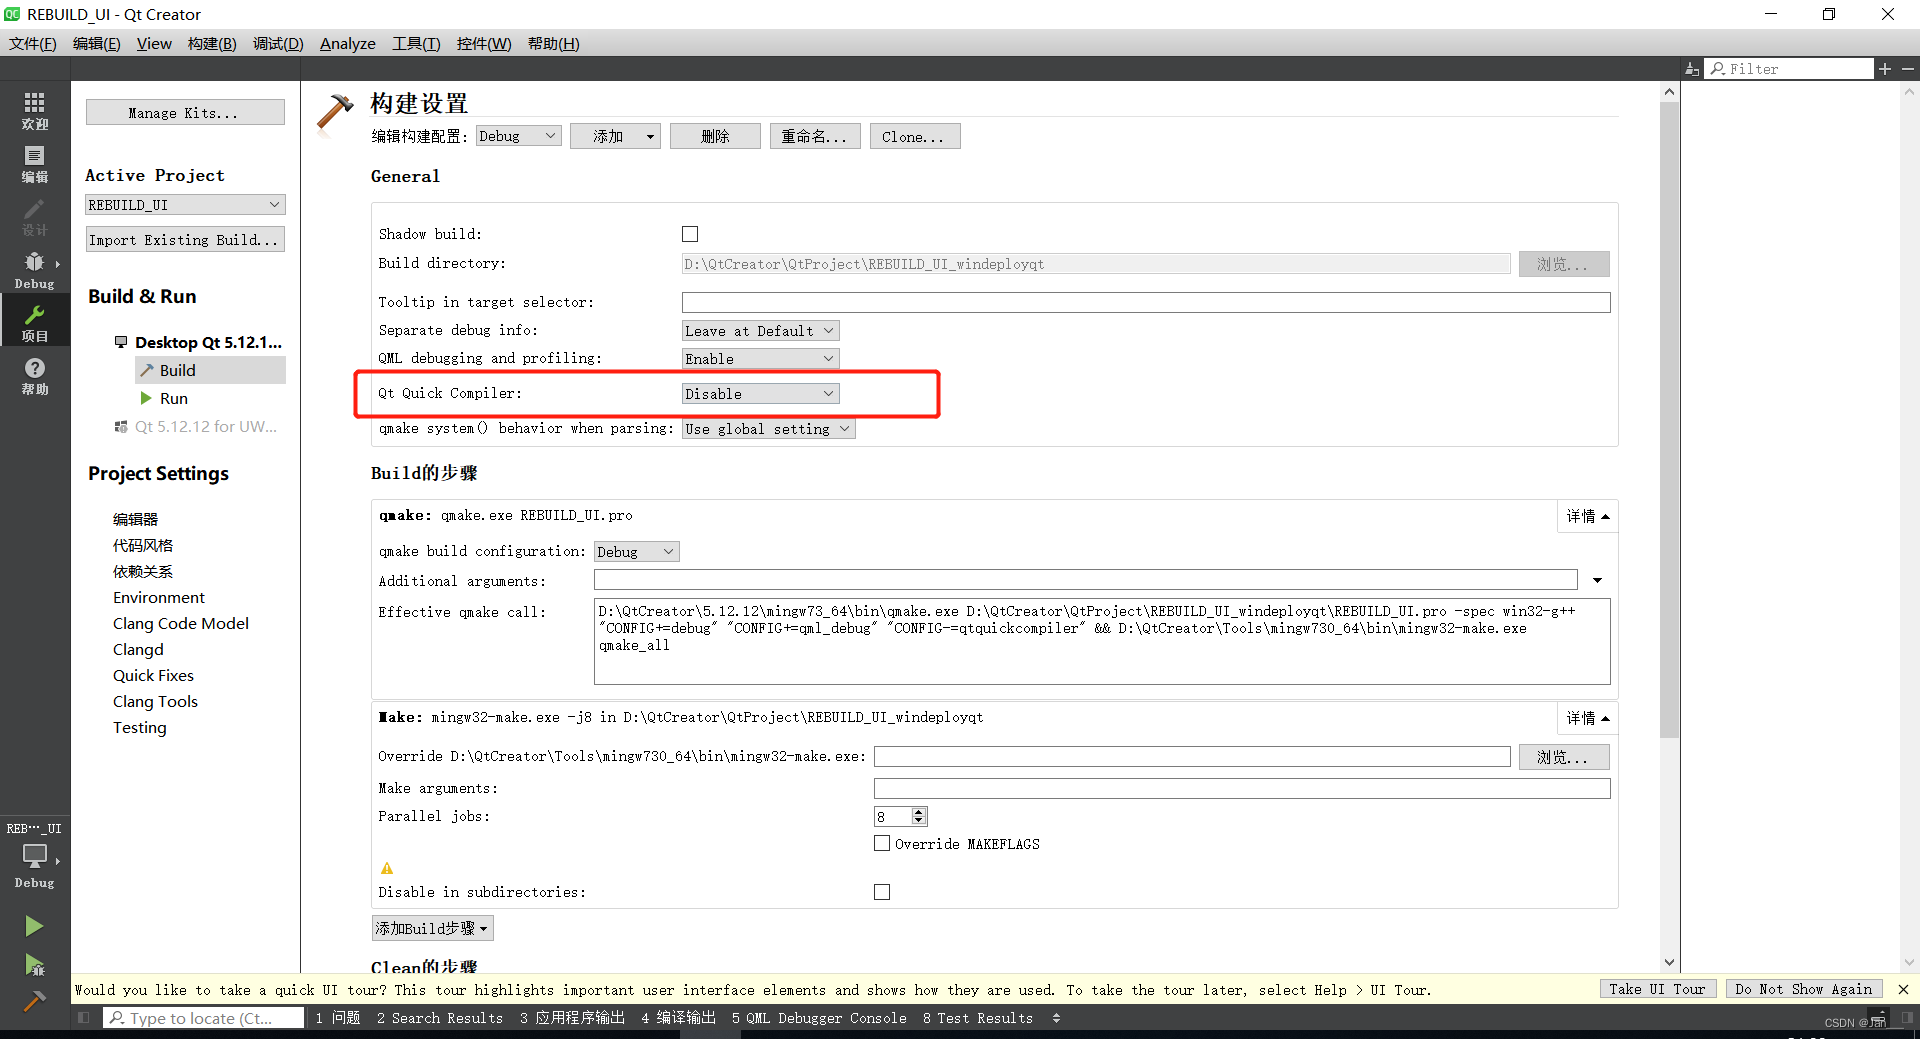Screen dimensions: 1920x1039
Task: Click the Qt Creator window logo
Action: [x=12, y=14]
